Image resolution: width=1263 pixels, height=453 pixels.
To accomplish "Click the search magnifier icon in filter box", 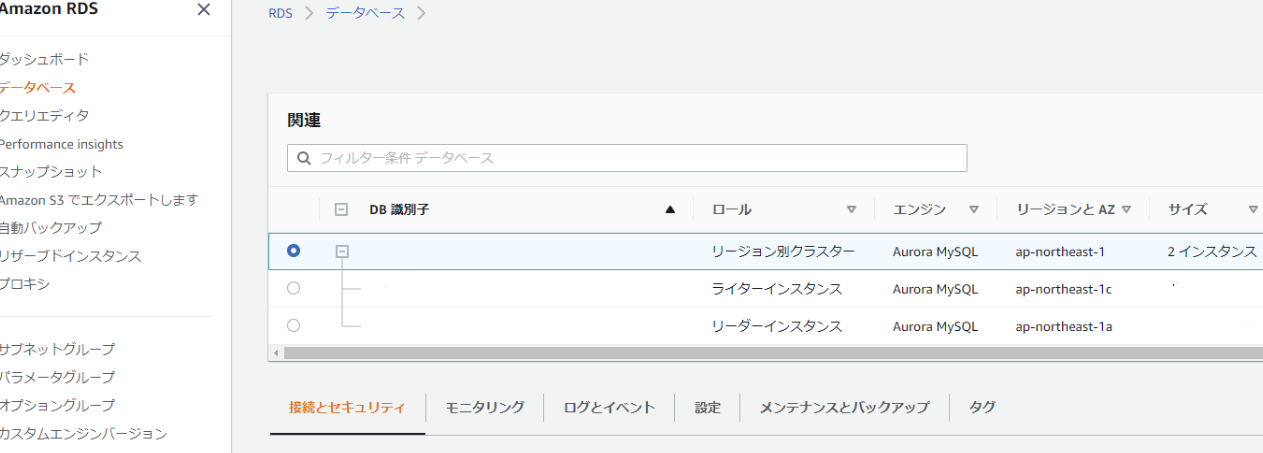I will [304, 158].
